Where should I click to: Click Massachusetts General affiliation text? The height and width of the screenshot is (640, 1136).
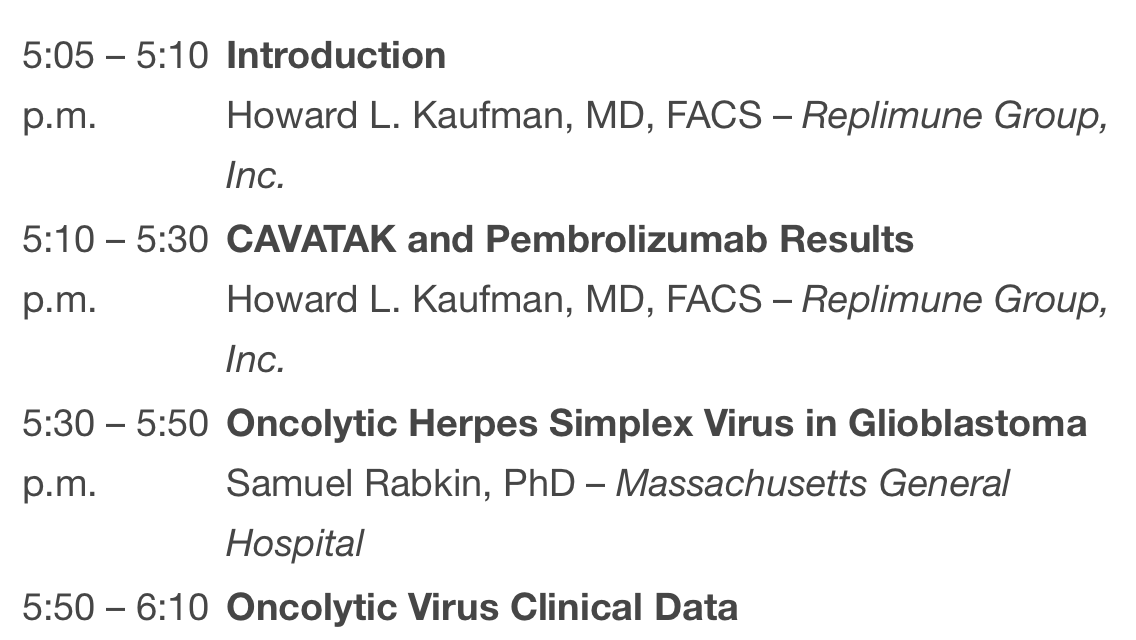[812, 484]
